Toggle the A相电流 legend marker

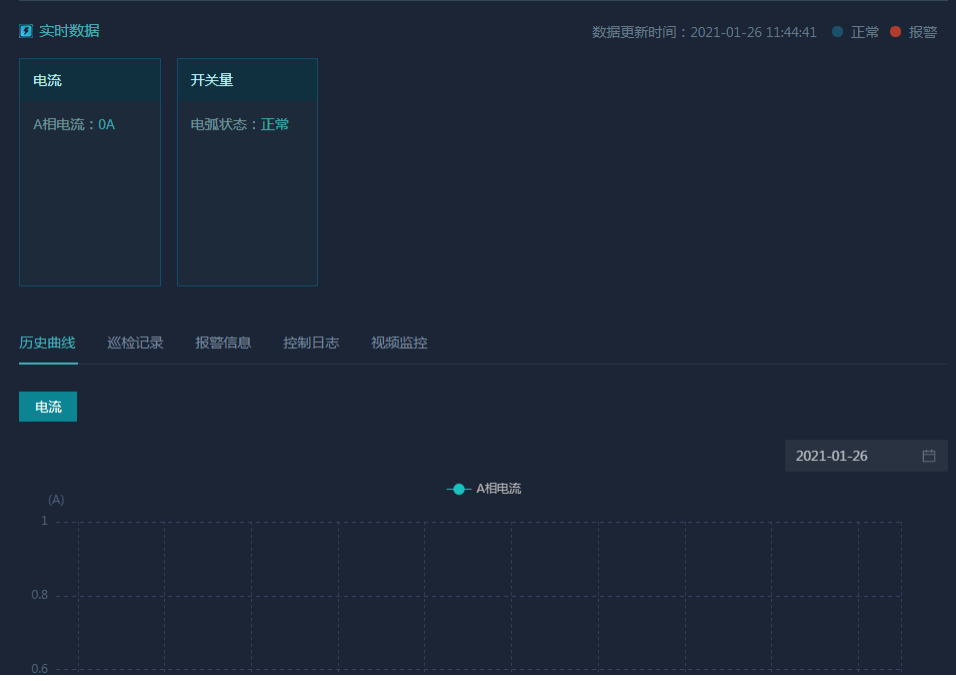(x=458, y=489)
